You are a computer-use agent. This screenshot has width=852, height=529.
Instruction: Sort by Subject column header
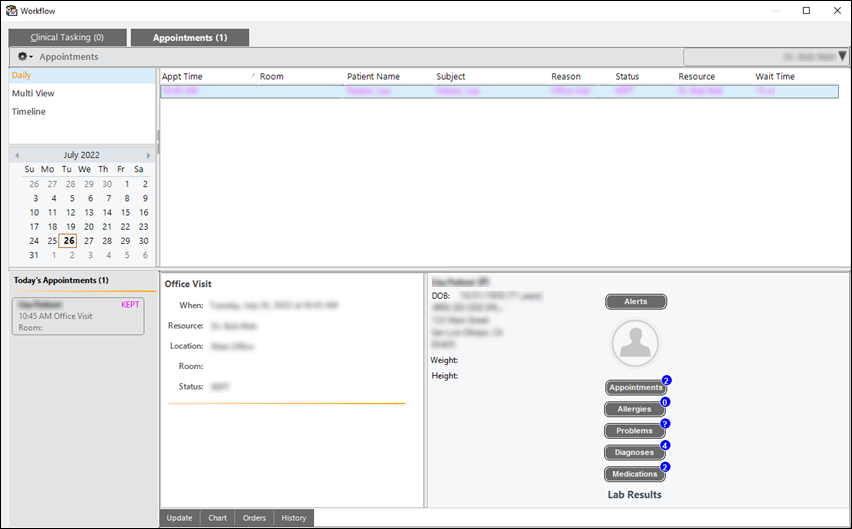click(x=450, y=77)
